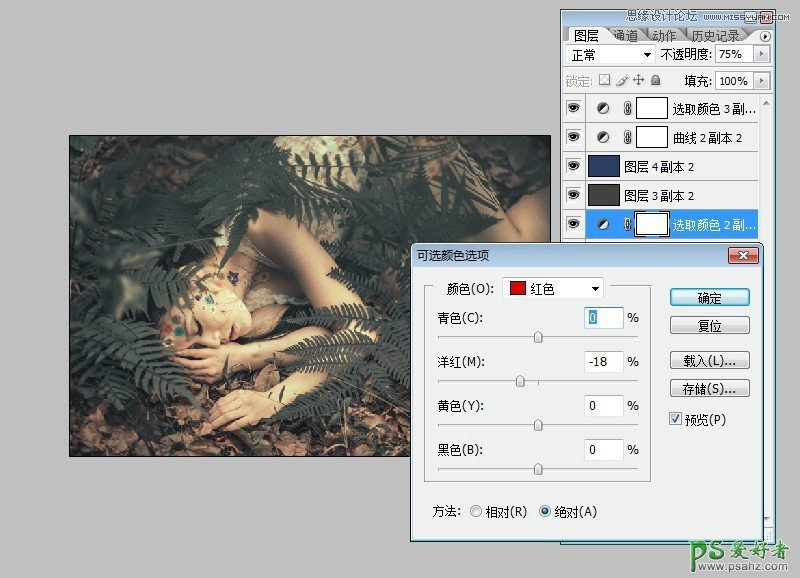Click the 确定 confirm button
Image resolution: width=800 pixels, height=578 pixels.
coord(709,297)
